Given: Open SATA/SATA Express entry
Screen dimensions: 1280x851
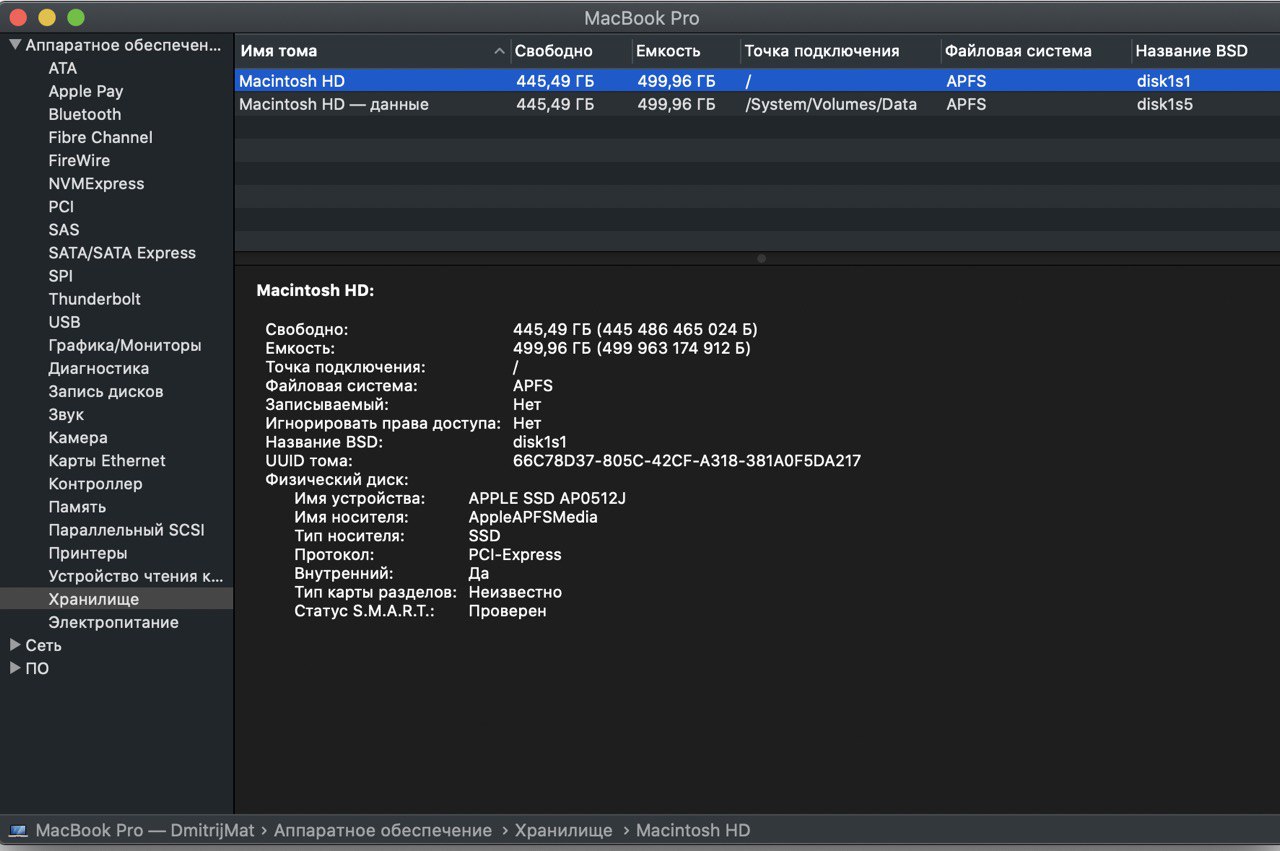Looking at the screenshot, I should point(122,253).
